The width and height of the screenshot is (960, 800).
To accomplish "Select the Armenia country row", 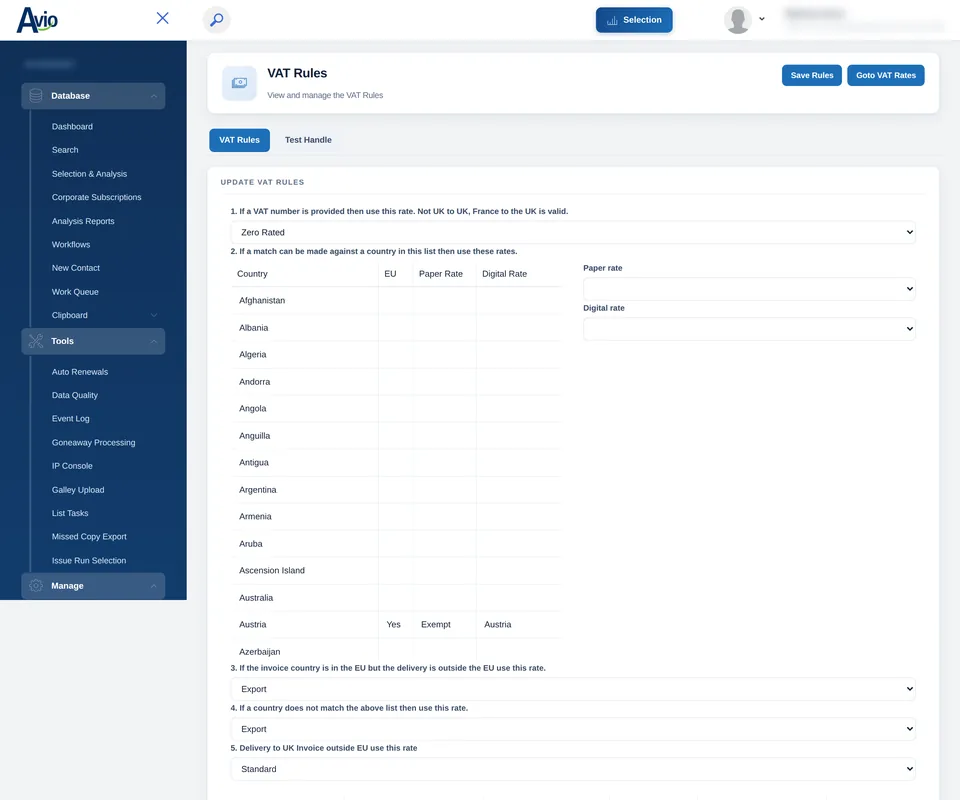I will [396, 517].
